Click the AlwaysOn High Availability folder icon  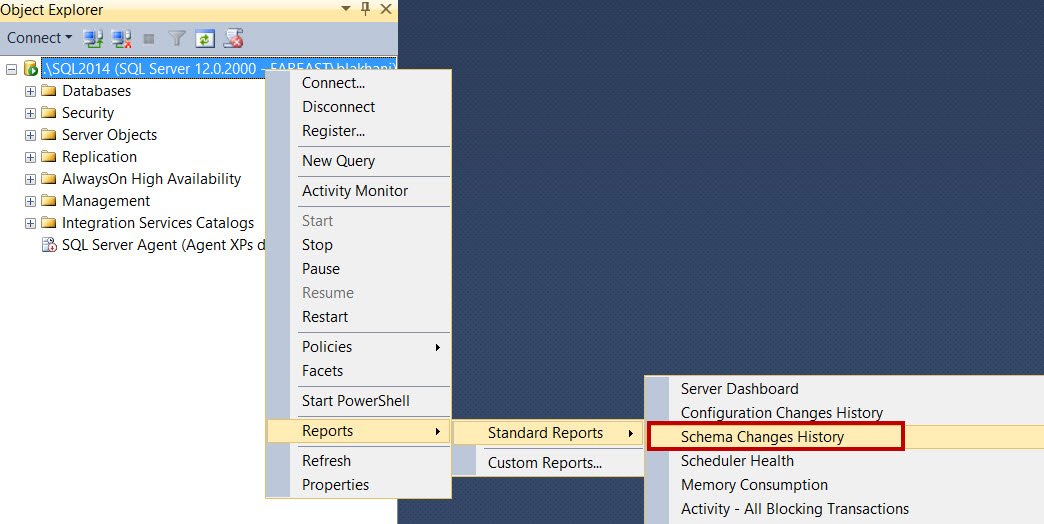[x=49, y=178]
